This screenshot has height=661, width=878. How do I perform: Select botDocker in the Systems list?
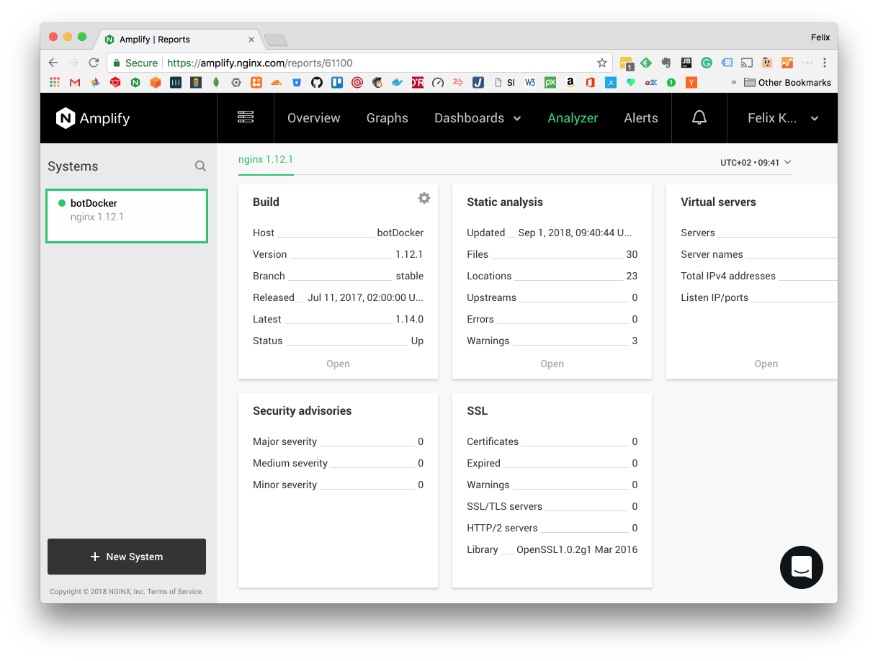tap(126, 210)
